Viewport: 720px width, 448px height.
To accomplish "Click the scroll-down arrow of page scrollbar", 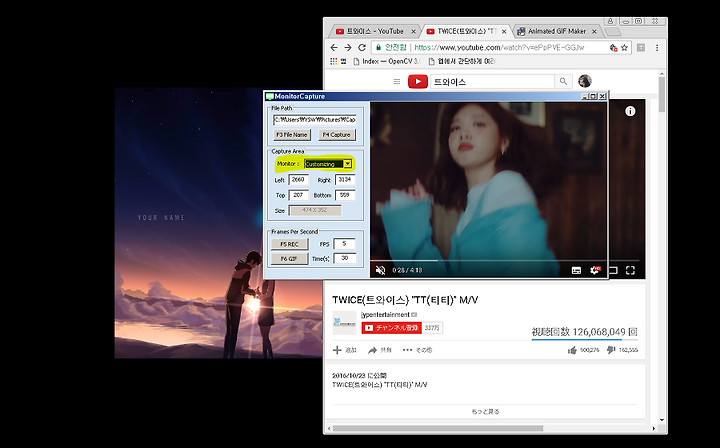I will pyautogui.click(x=662, y=420).
